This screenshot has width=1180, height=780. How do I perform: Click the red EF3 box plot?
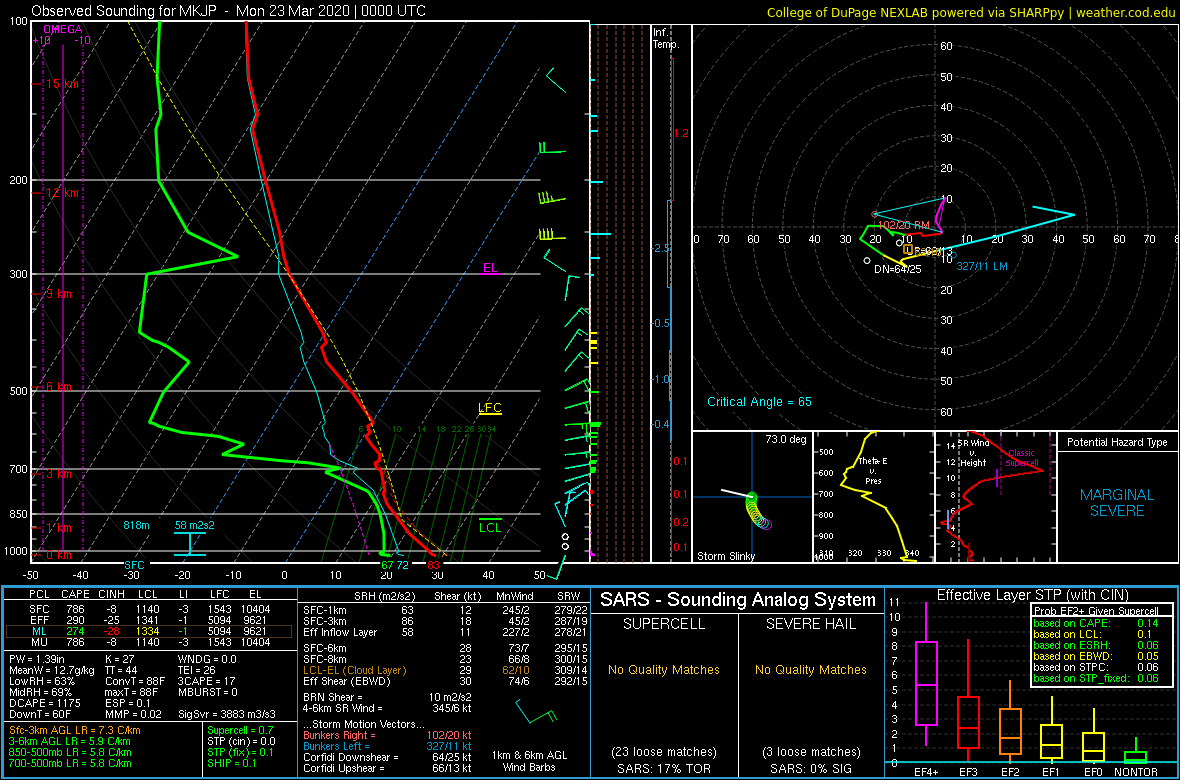(968, 699)
